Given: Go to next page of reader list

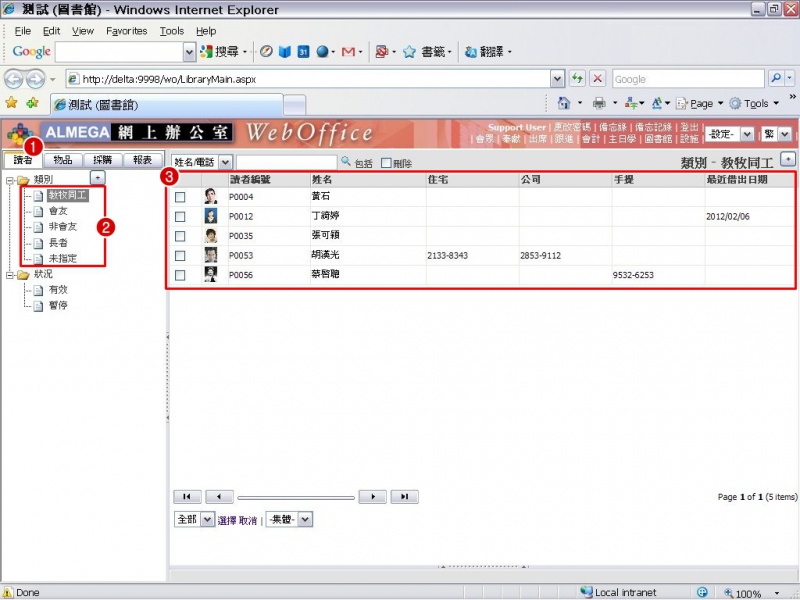Looking at the screenshot, I should (372, 496).
